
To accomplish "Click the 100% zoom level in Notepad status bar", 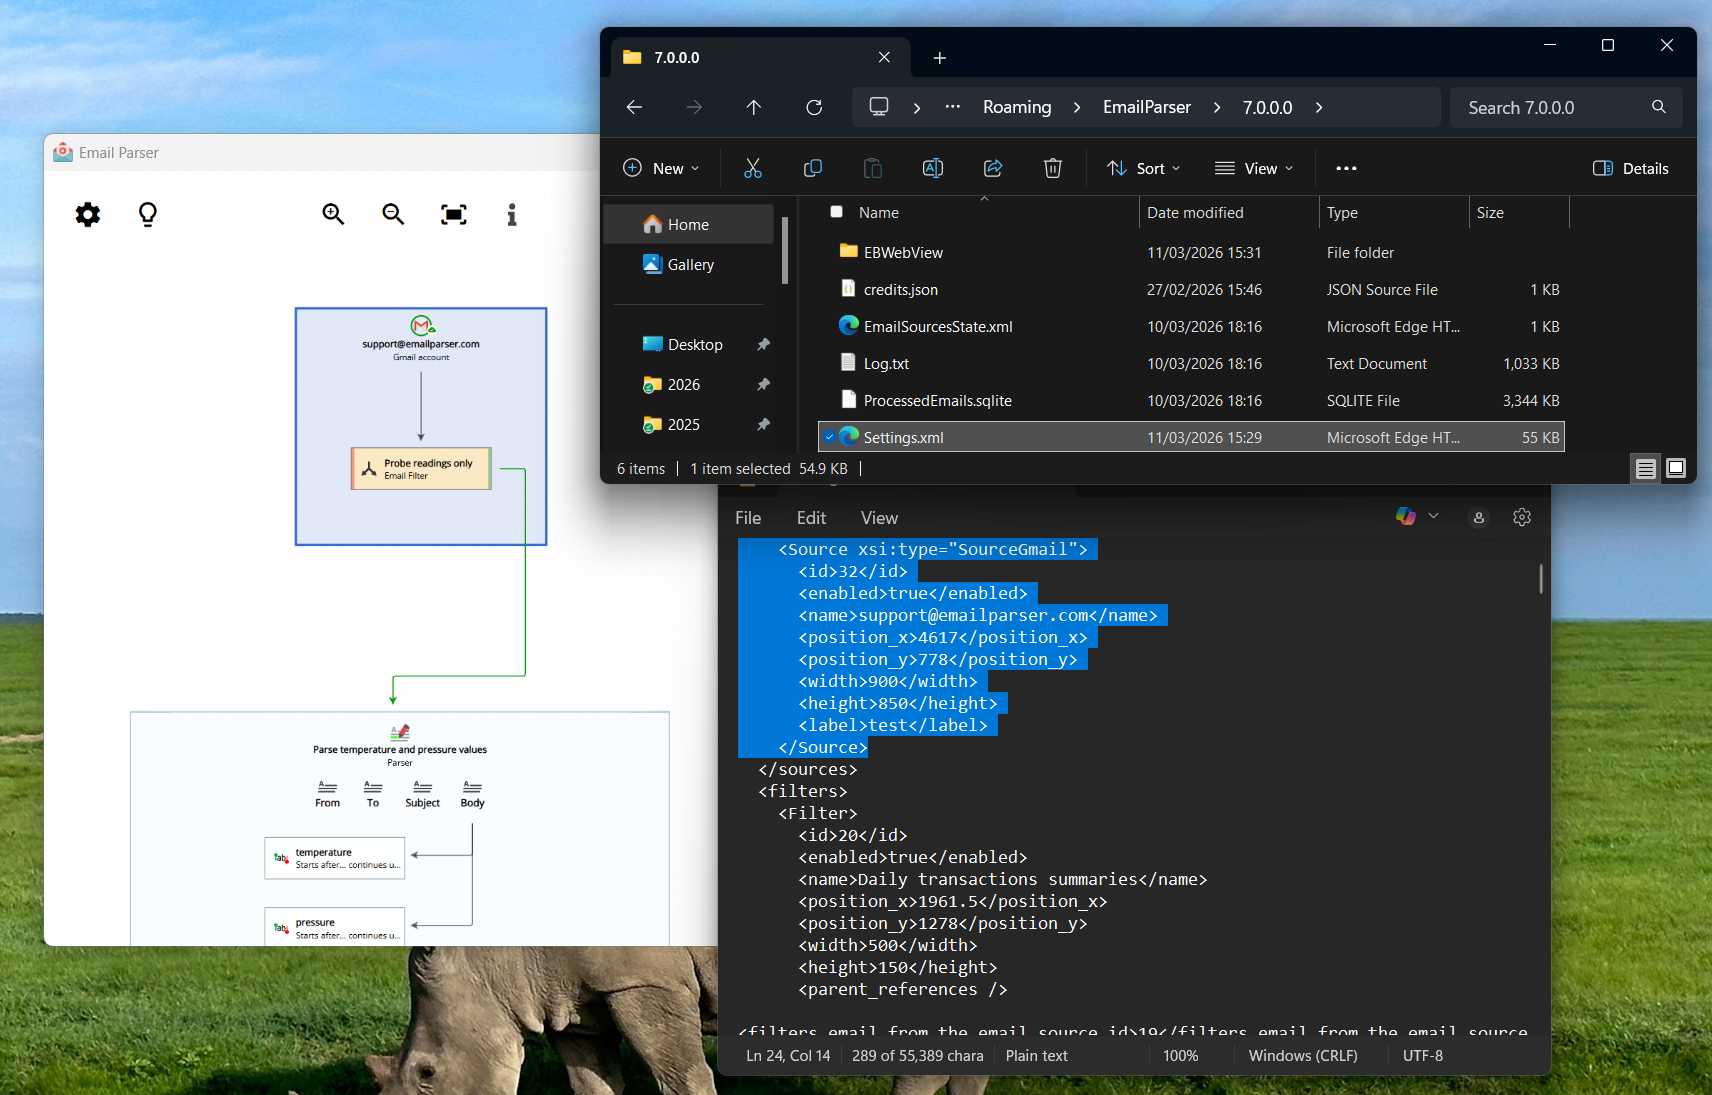I will (x=1180, y=1055).
